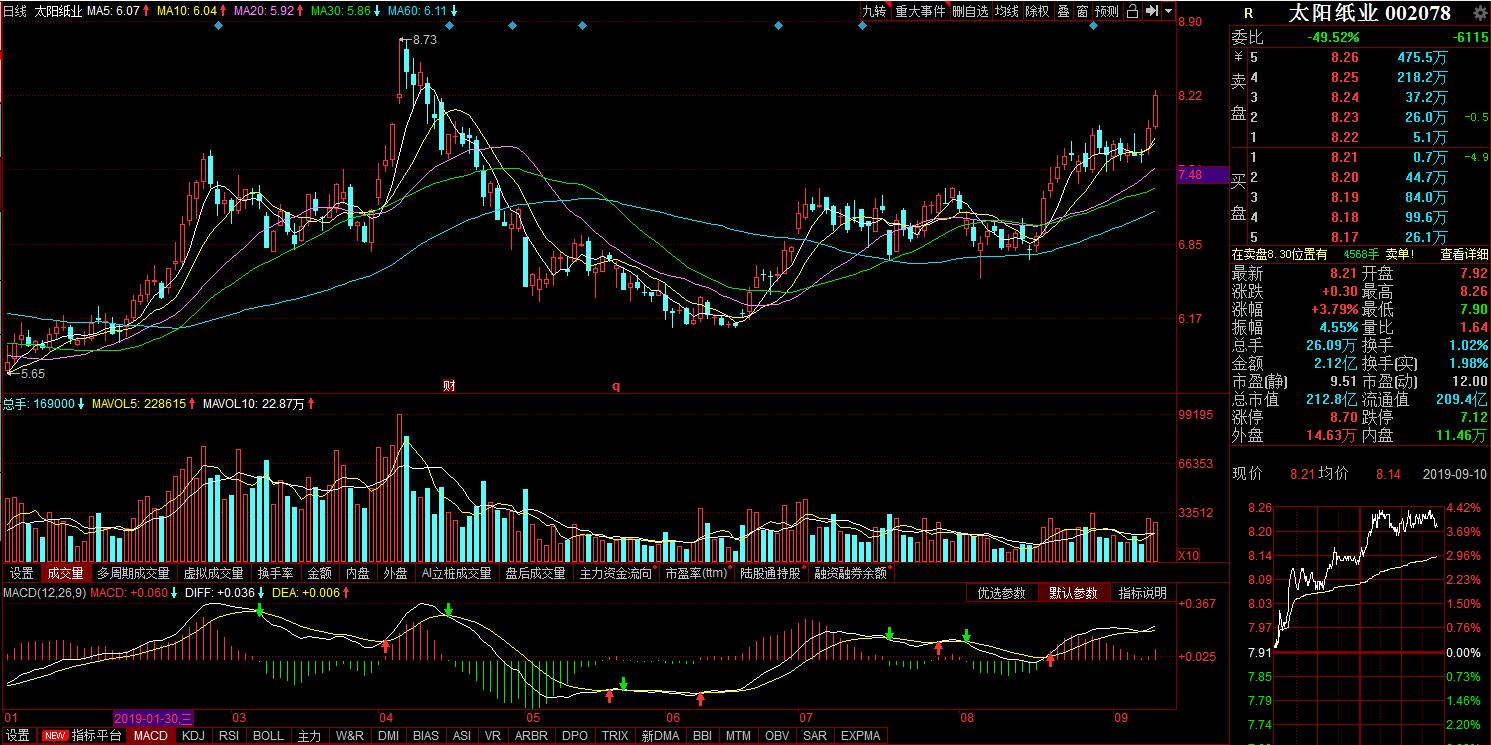Image resolution: width=1491 pixels, height=745 pixels.
Task: Select the DMI indicator tab
Action: pos(388,736)
